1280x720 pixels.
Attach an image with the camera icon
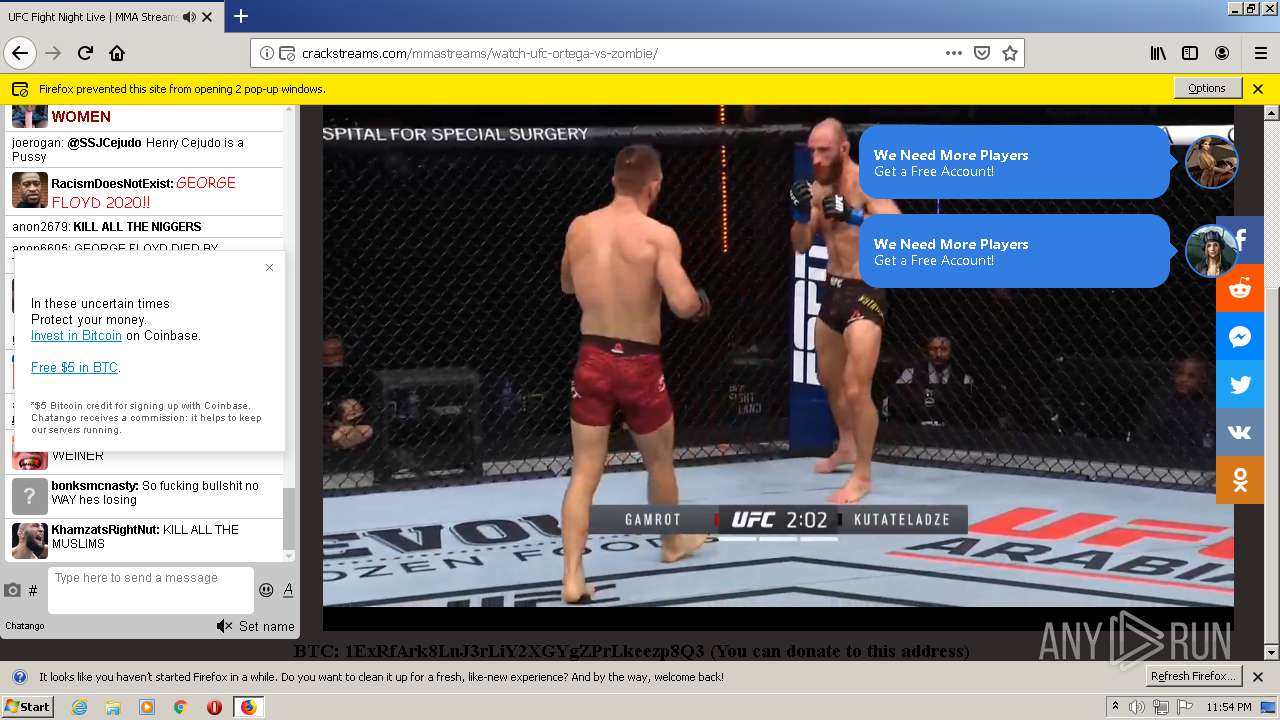pos(13,590)
